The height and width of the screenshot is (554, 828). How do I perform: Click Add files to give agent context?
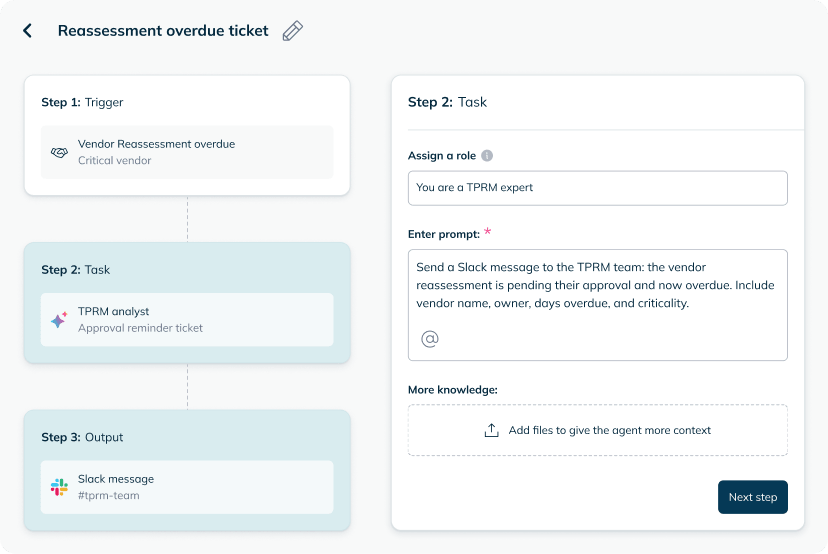598,430
